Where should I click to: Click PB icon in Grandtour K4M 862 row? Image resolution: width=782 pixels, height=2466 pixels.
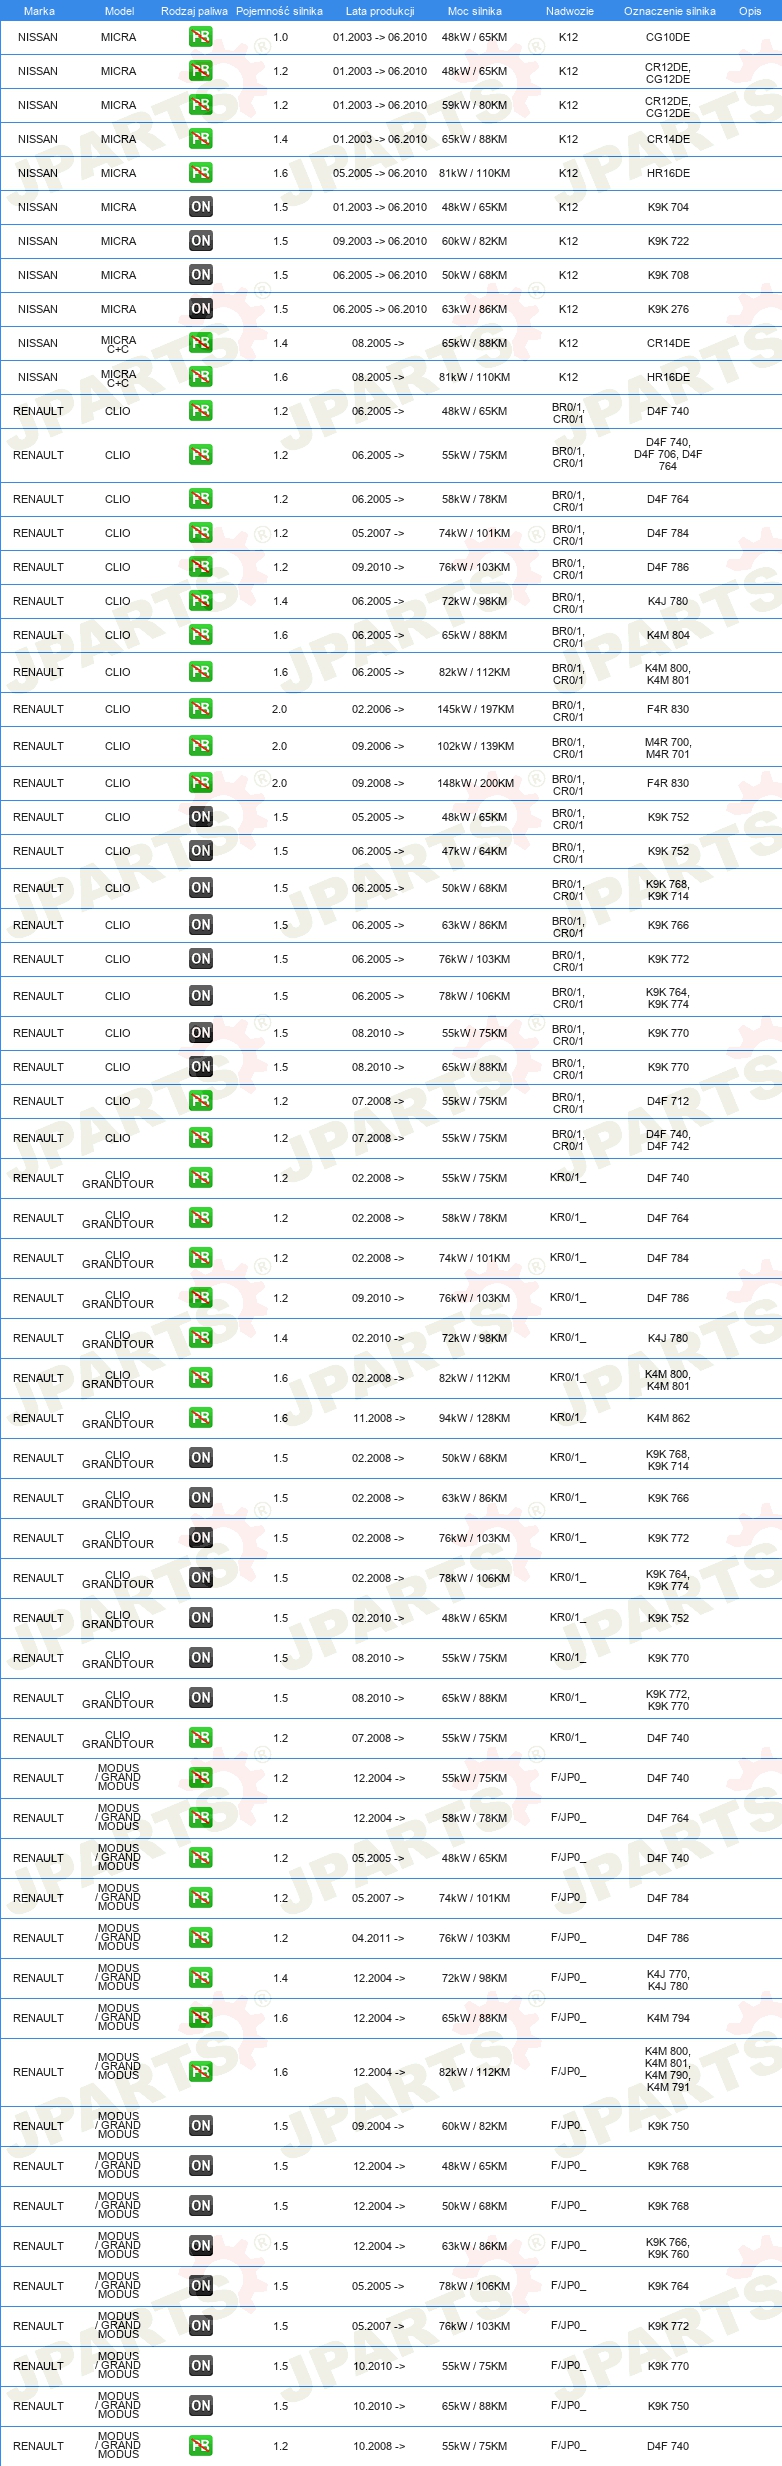pyautogui.click(x=200, y=1418)
